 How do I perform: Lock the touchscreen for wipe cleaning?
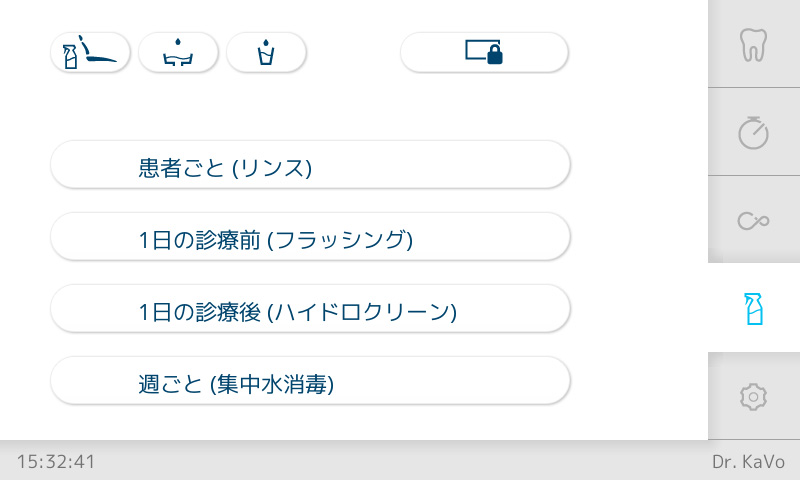click(x=484, y=52)
